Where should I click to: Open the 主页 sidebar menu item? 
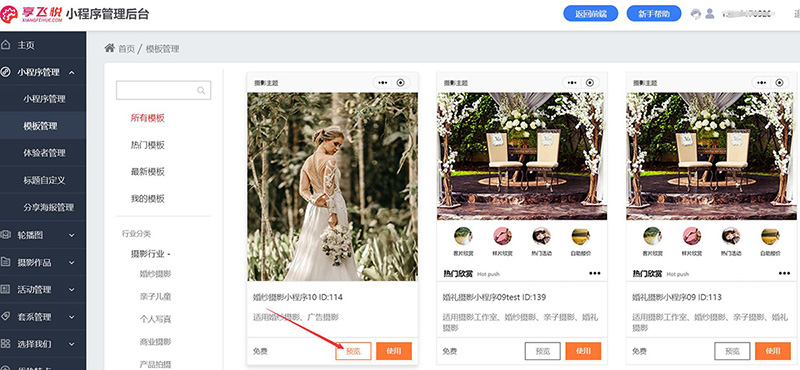(x=43, y=45)
